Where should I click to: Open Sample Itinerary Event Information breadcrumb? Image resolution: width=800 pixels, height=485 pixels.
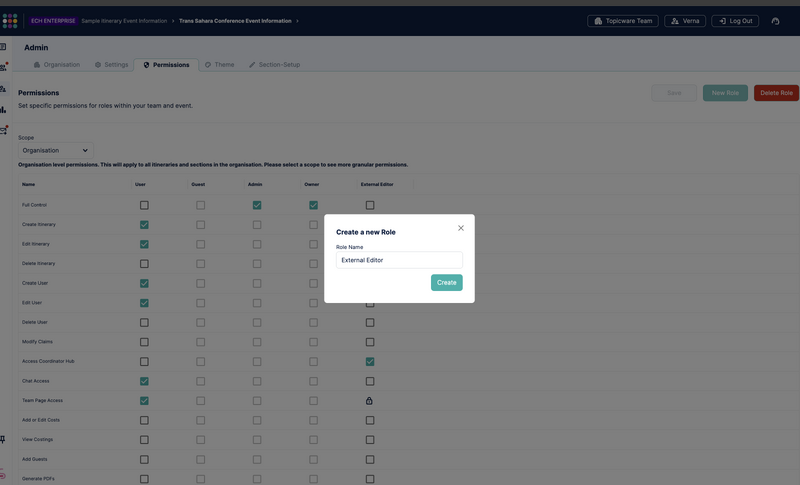point(124,21)
